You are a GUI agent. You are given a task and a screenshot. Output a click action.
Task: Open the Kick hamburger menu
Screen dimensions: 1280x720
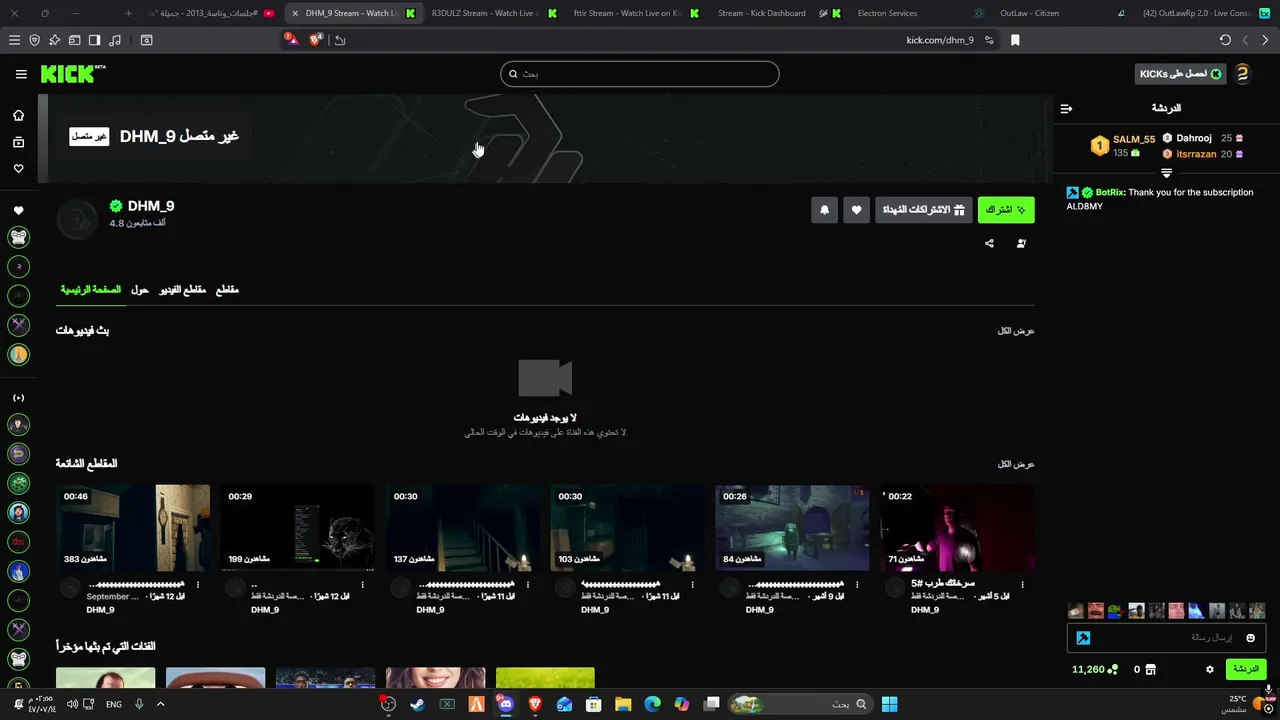pyautogui.click(x=21, y=74)
